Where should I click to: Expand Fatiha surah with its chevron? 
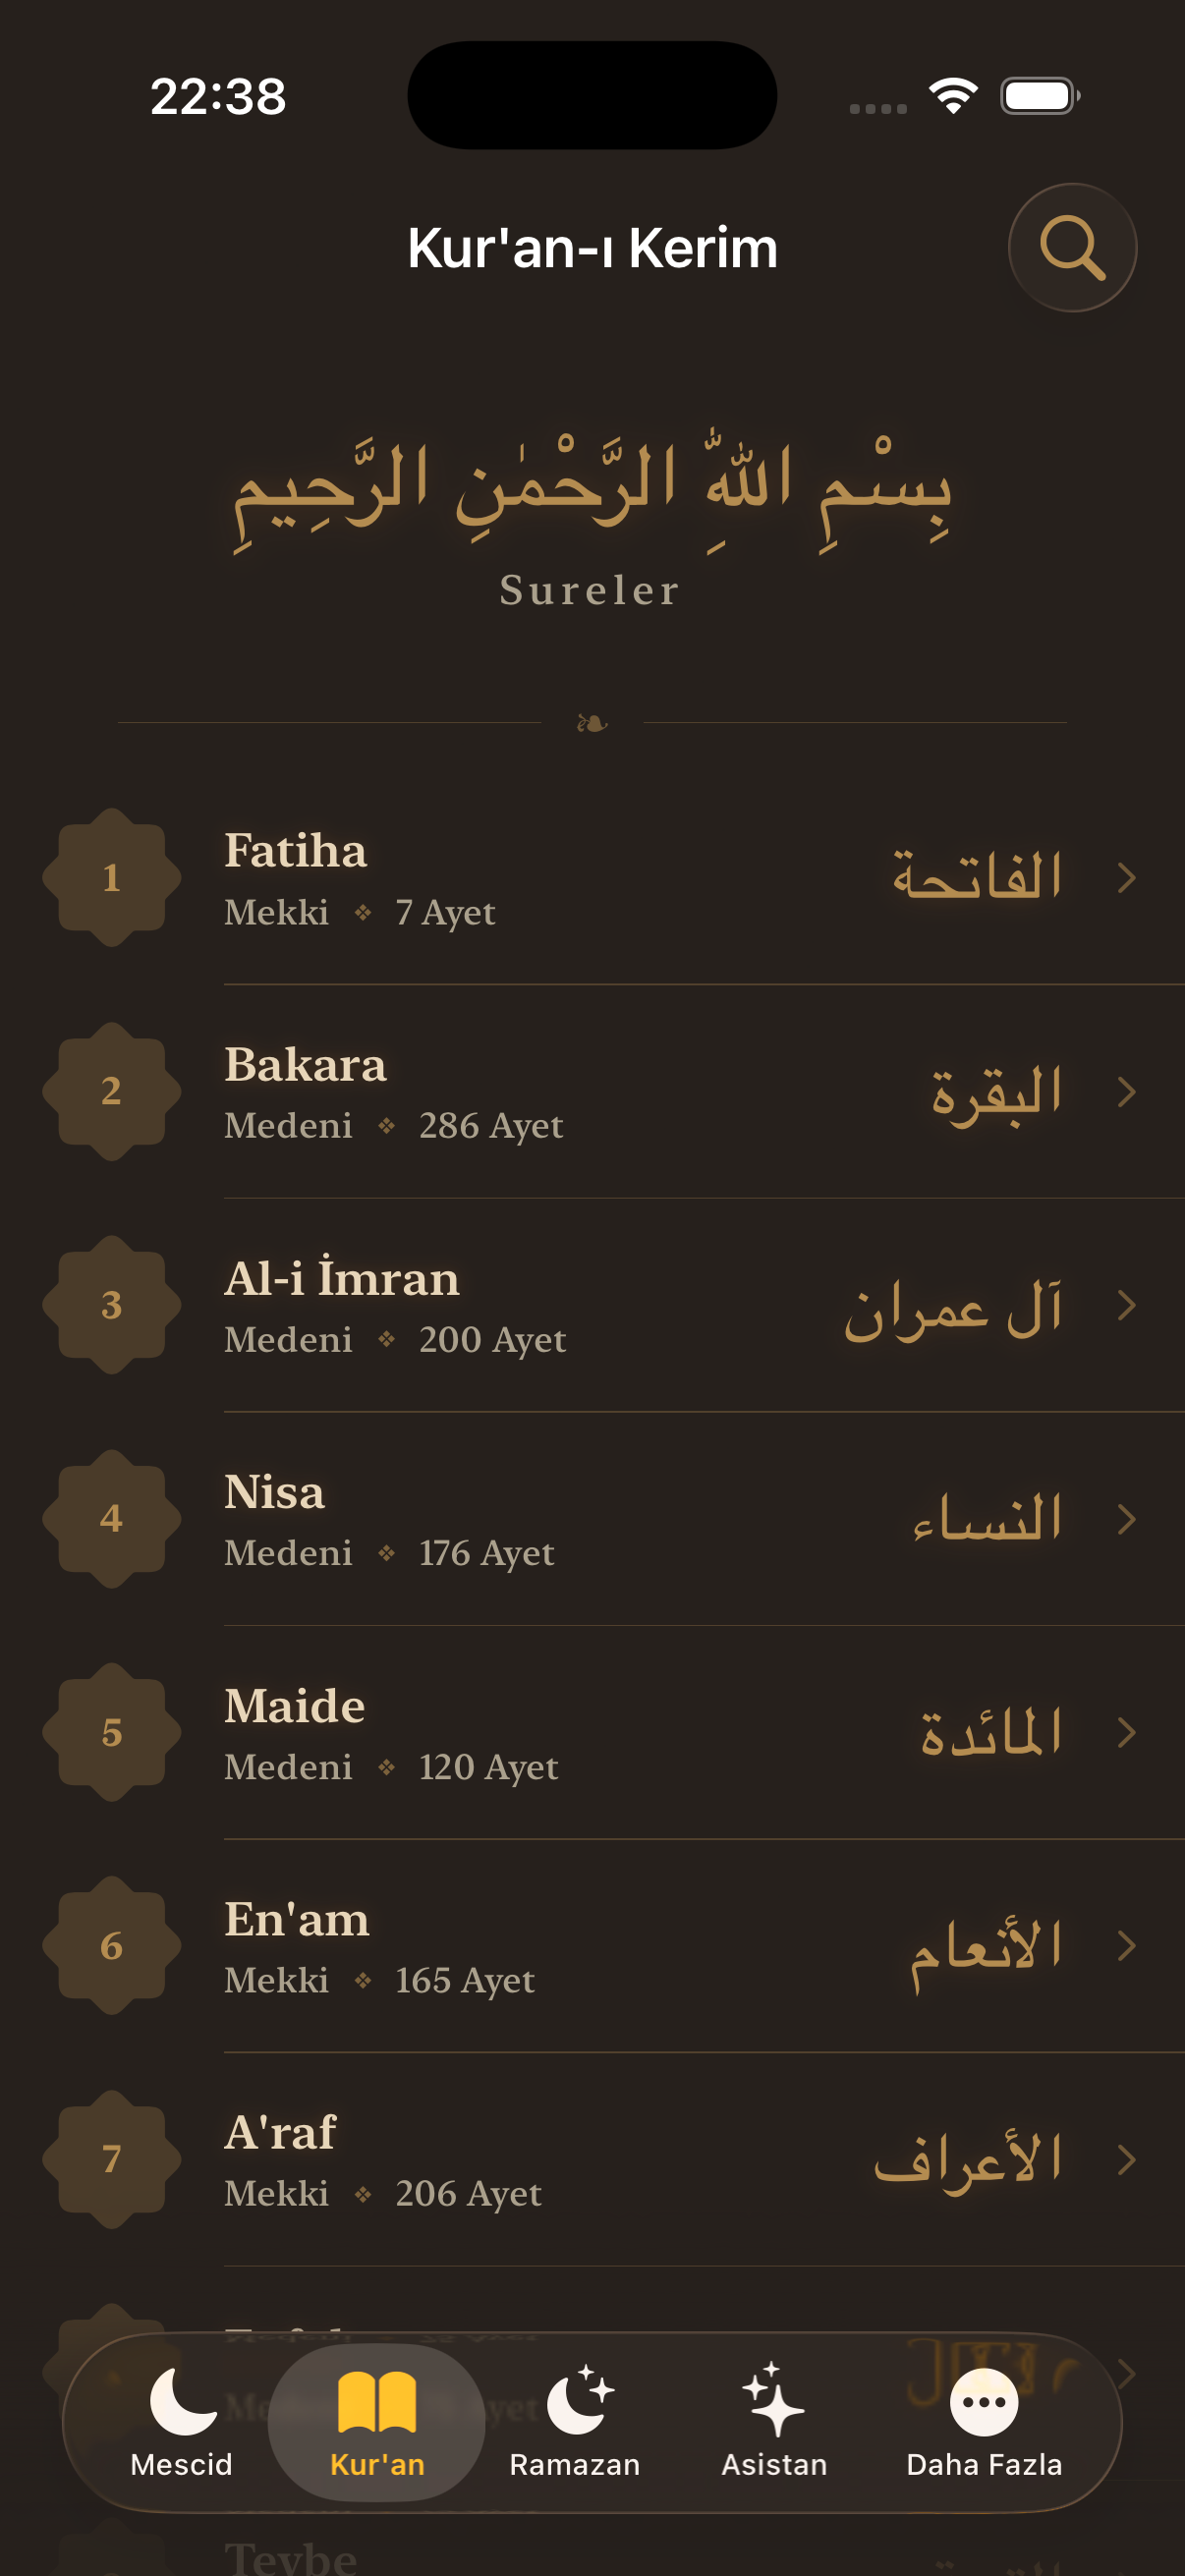1127,878
